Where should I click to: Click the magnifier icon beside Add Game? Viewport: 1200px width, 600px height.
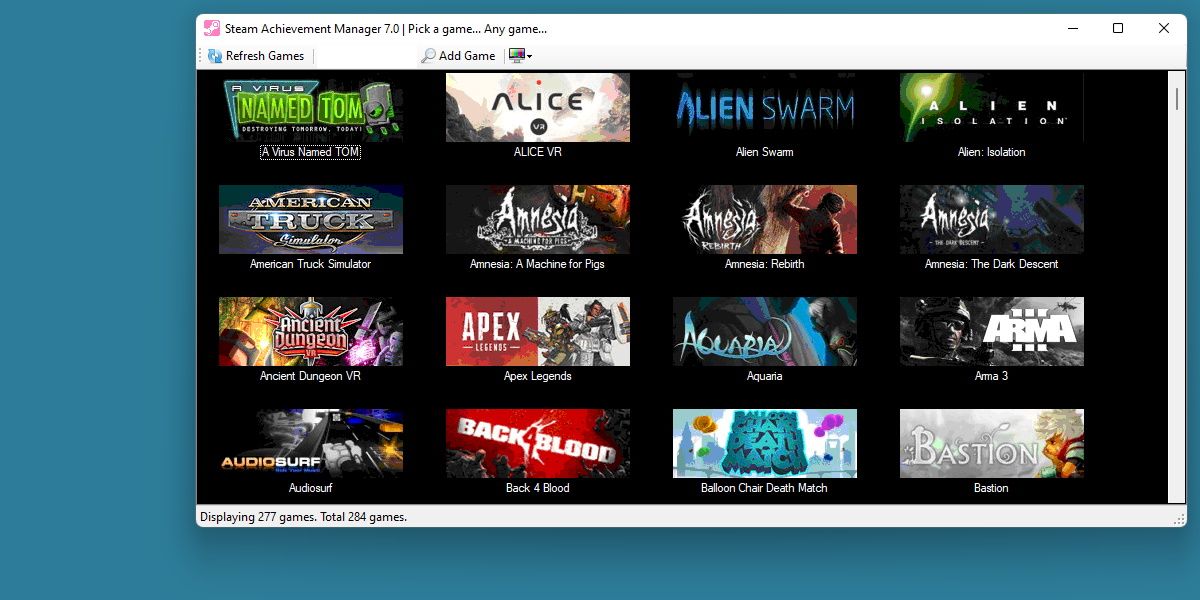pyautogui.click(x=427, y=56)
